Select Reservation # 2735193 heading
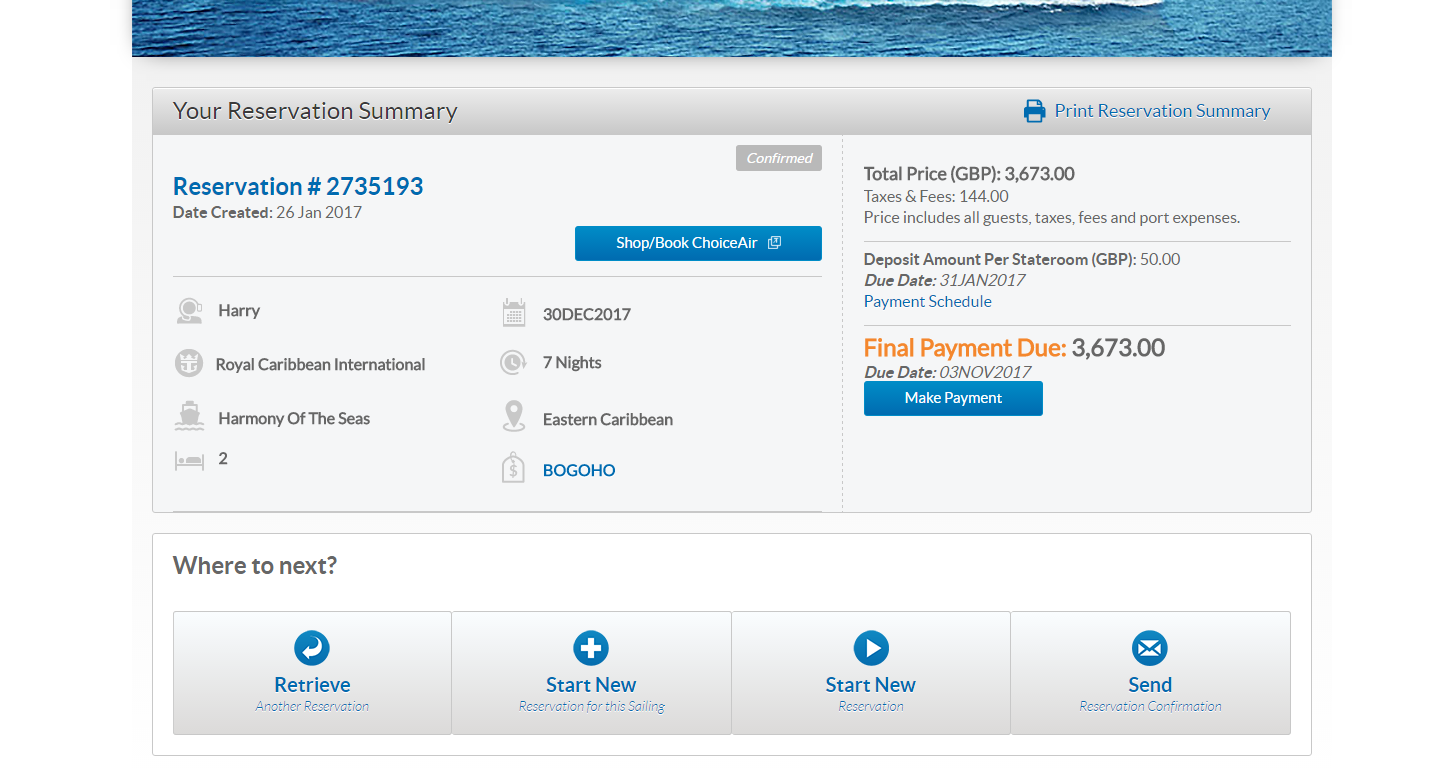Viewport: 1439px width, 776px height. [298, 186]
